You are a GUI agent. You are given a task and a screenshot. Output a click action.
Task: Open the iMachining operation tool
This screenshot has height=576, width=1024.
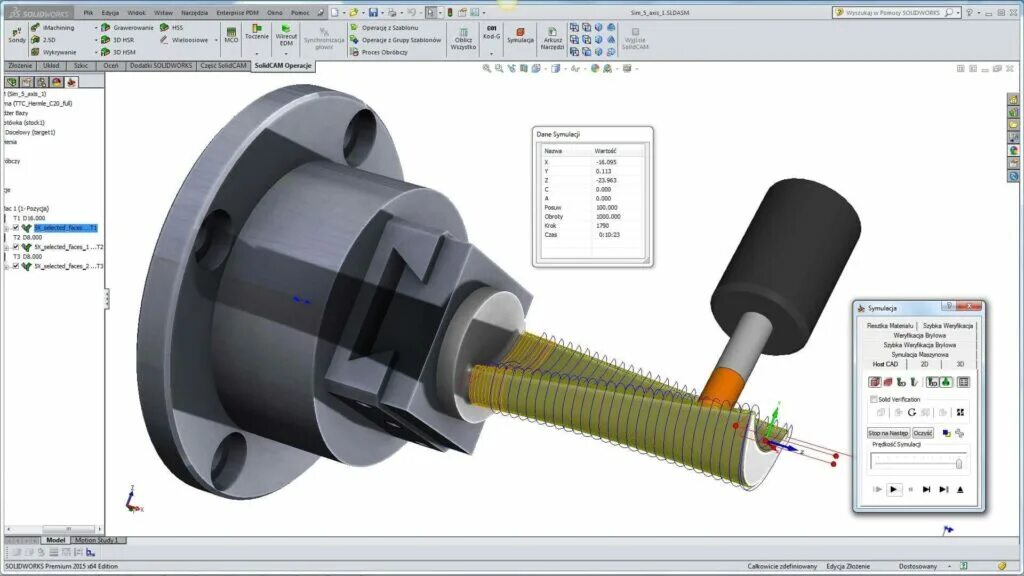coord(53,27)
